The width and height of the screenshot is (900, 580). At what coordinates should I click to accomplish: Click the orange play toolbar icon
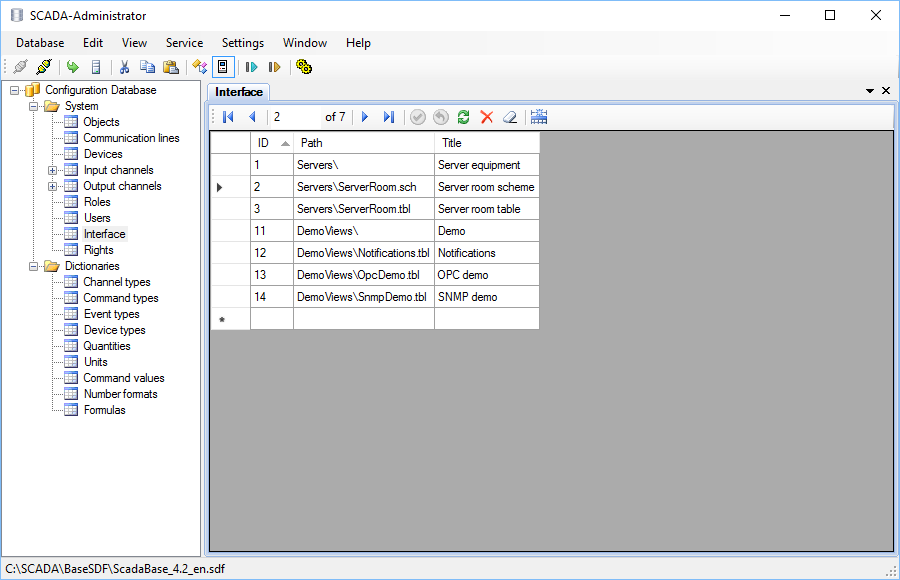pyautogui.click(x=274, y=67)
